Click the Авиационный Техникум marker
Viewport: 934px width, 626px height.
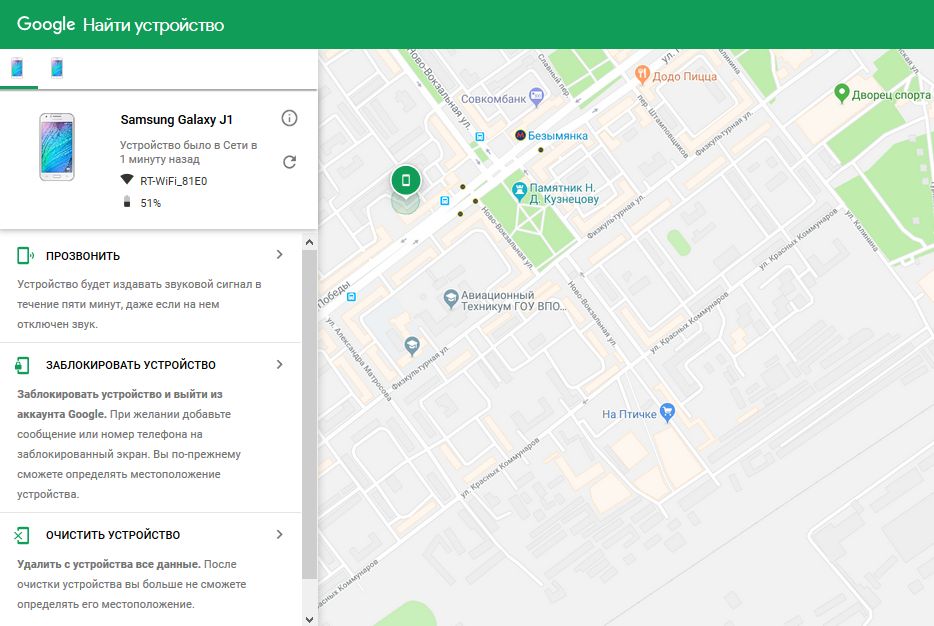(x=451, y=298)
